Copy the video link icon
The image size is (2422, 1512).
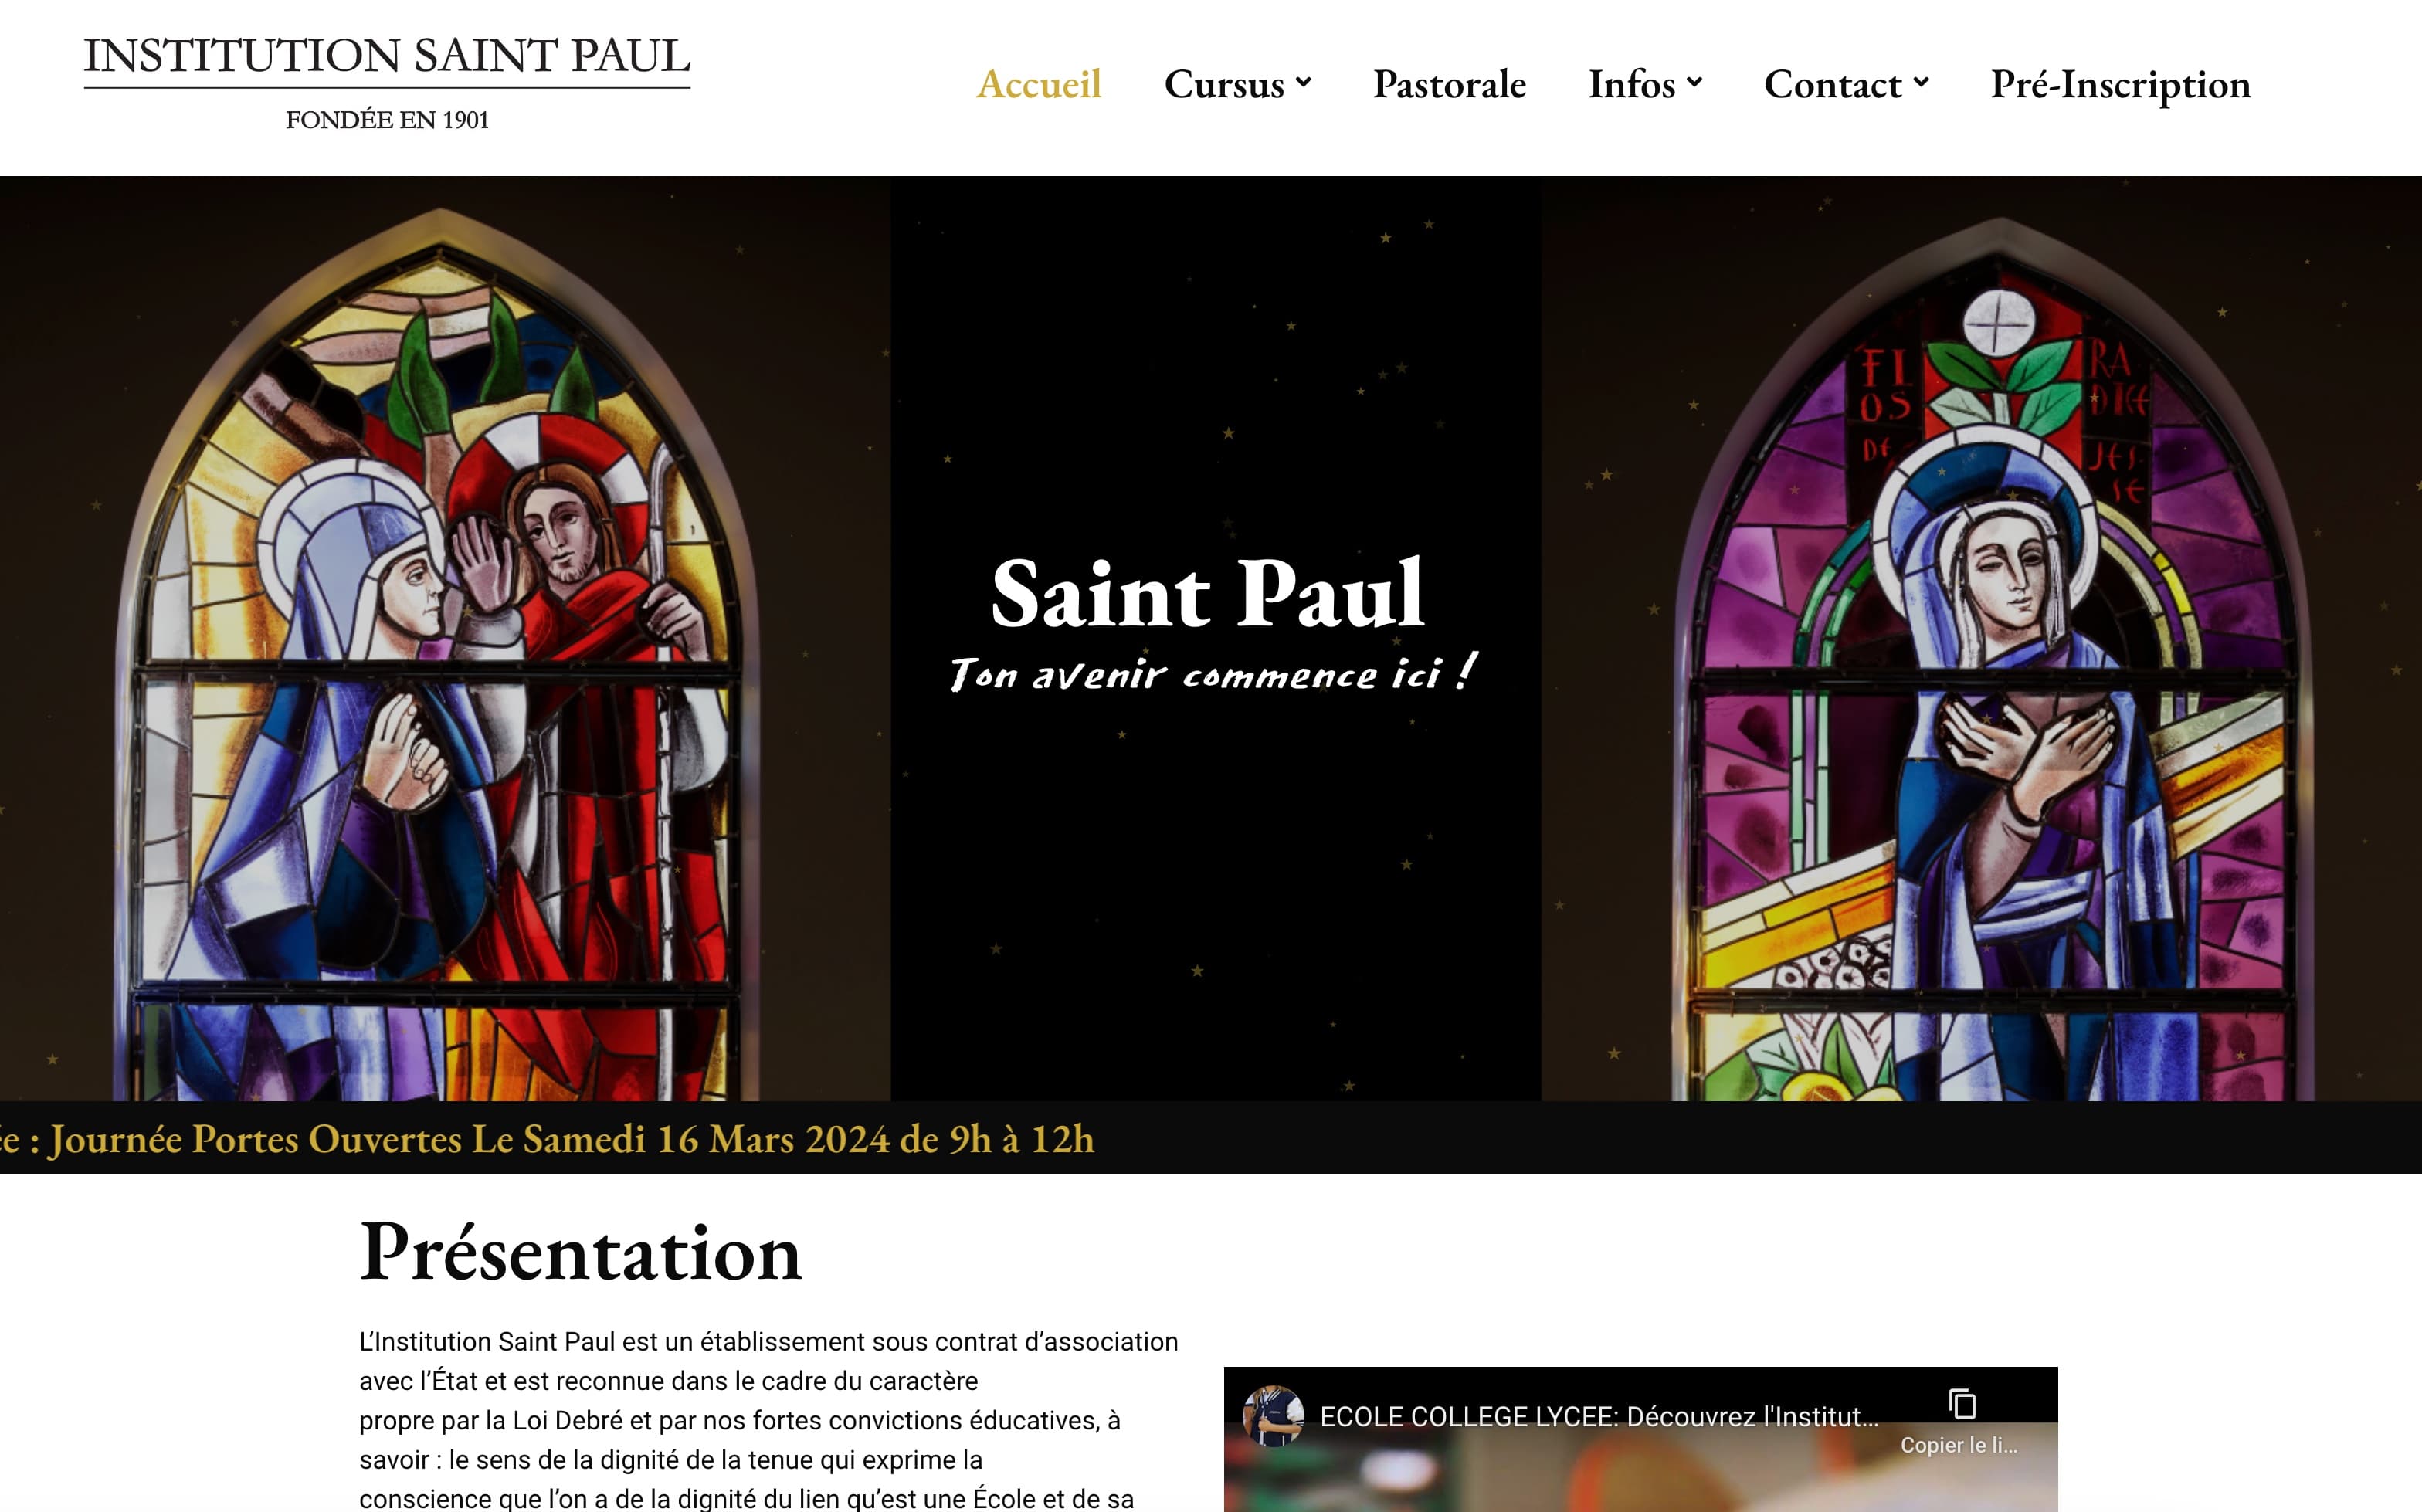pos(1961,1404)
